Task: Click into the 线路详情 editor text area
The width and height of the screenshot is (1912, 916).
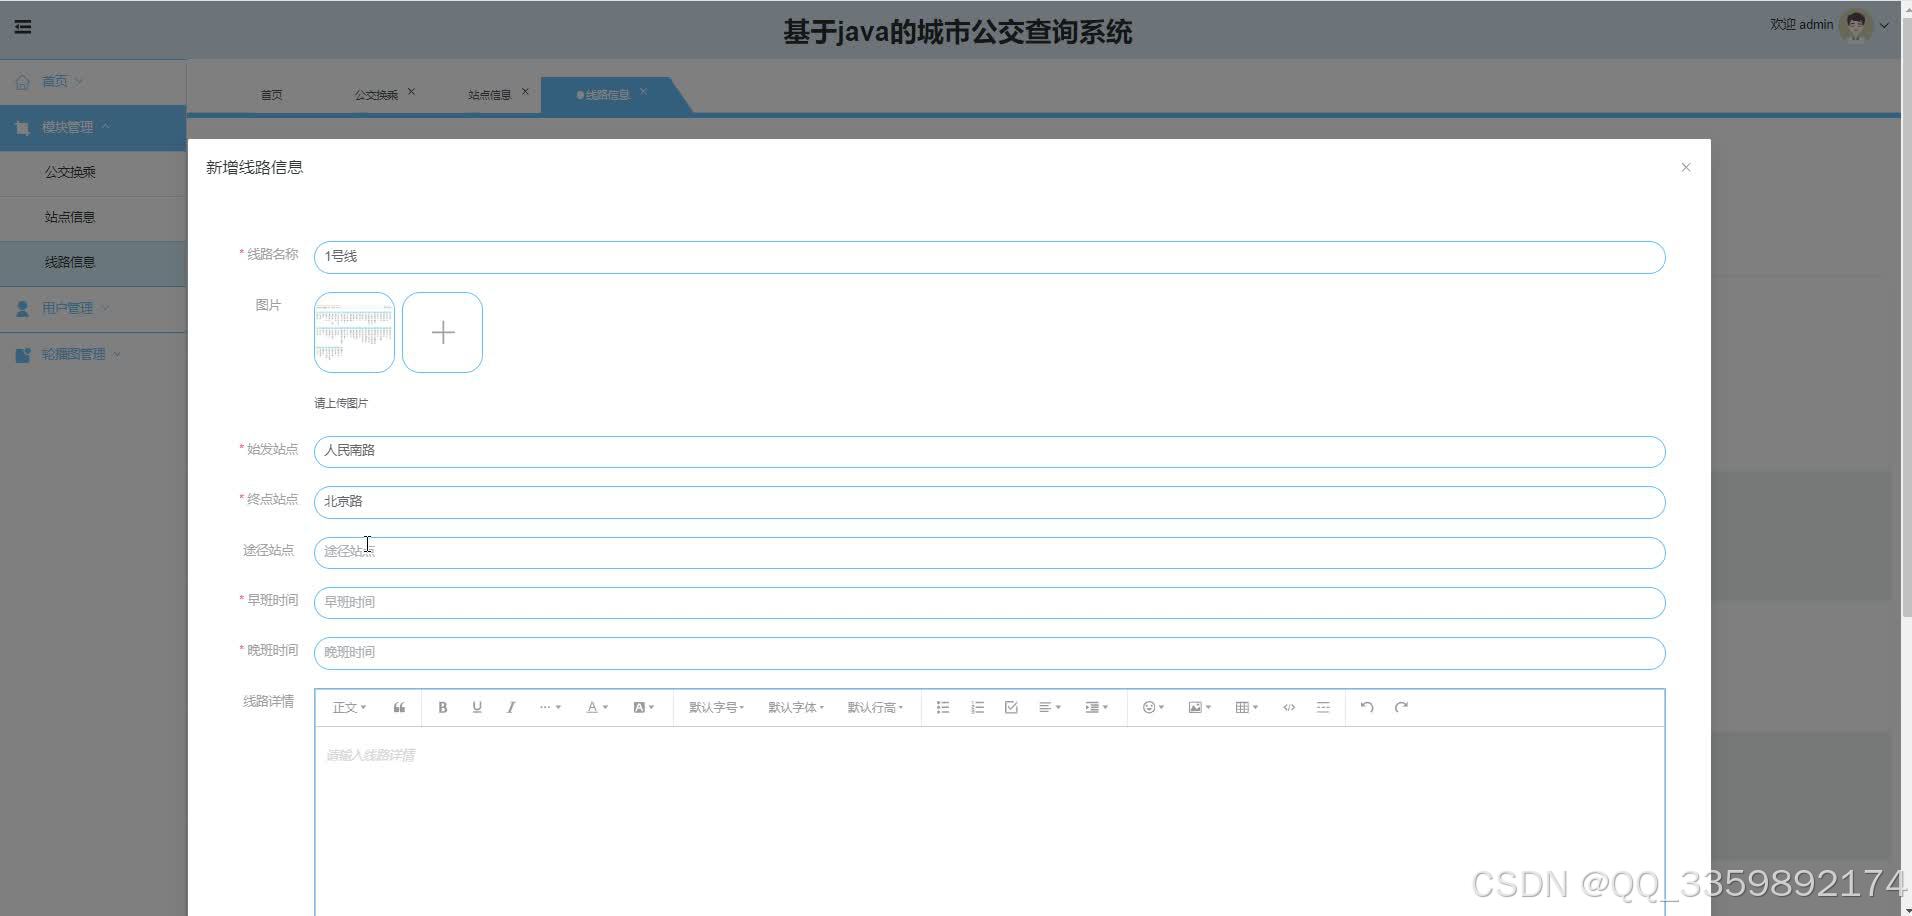Action: point(989,820)
